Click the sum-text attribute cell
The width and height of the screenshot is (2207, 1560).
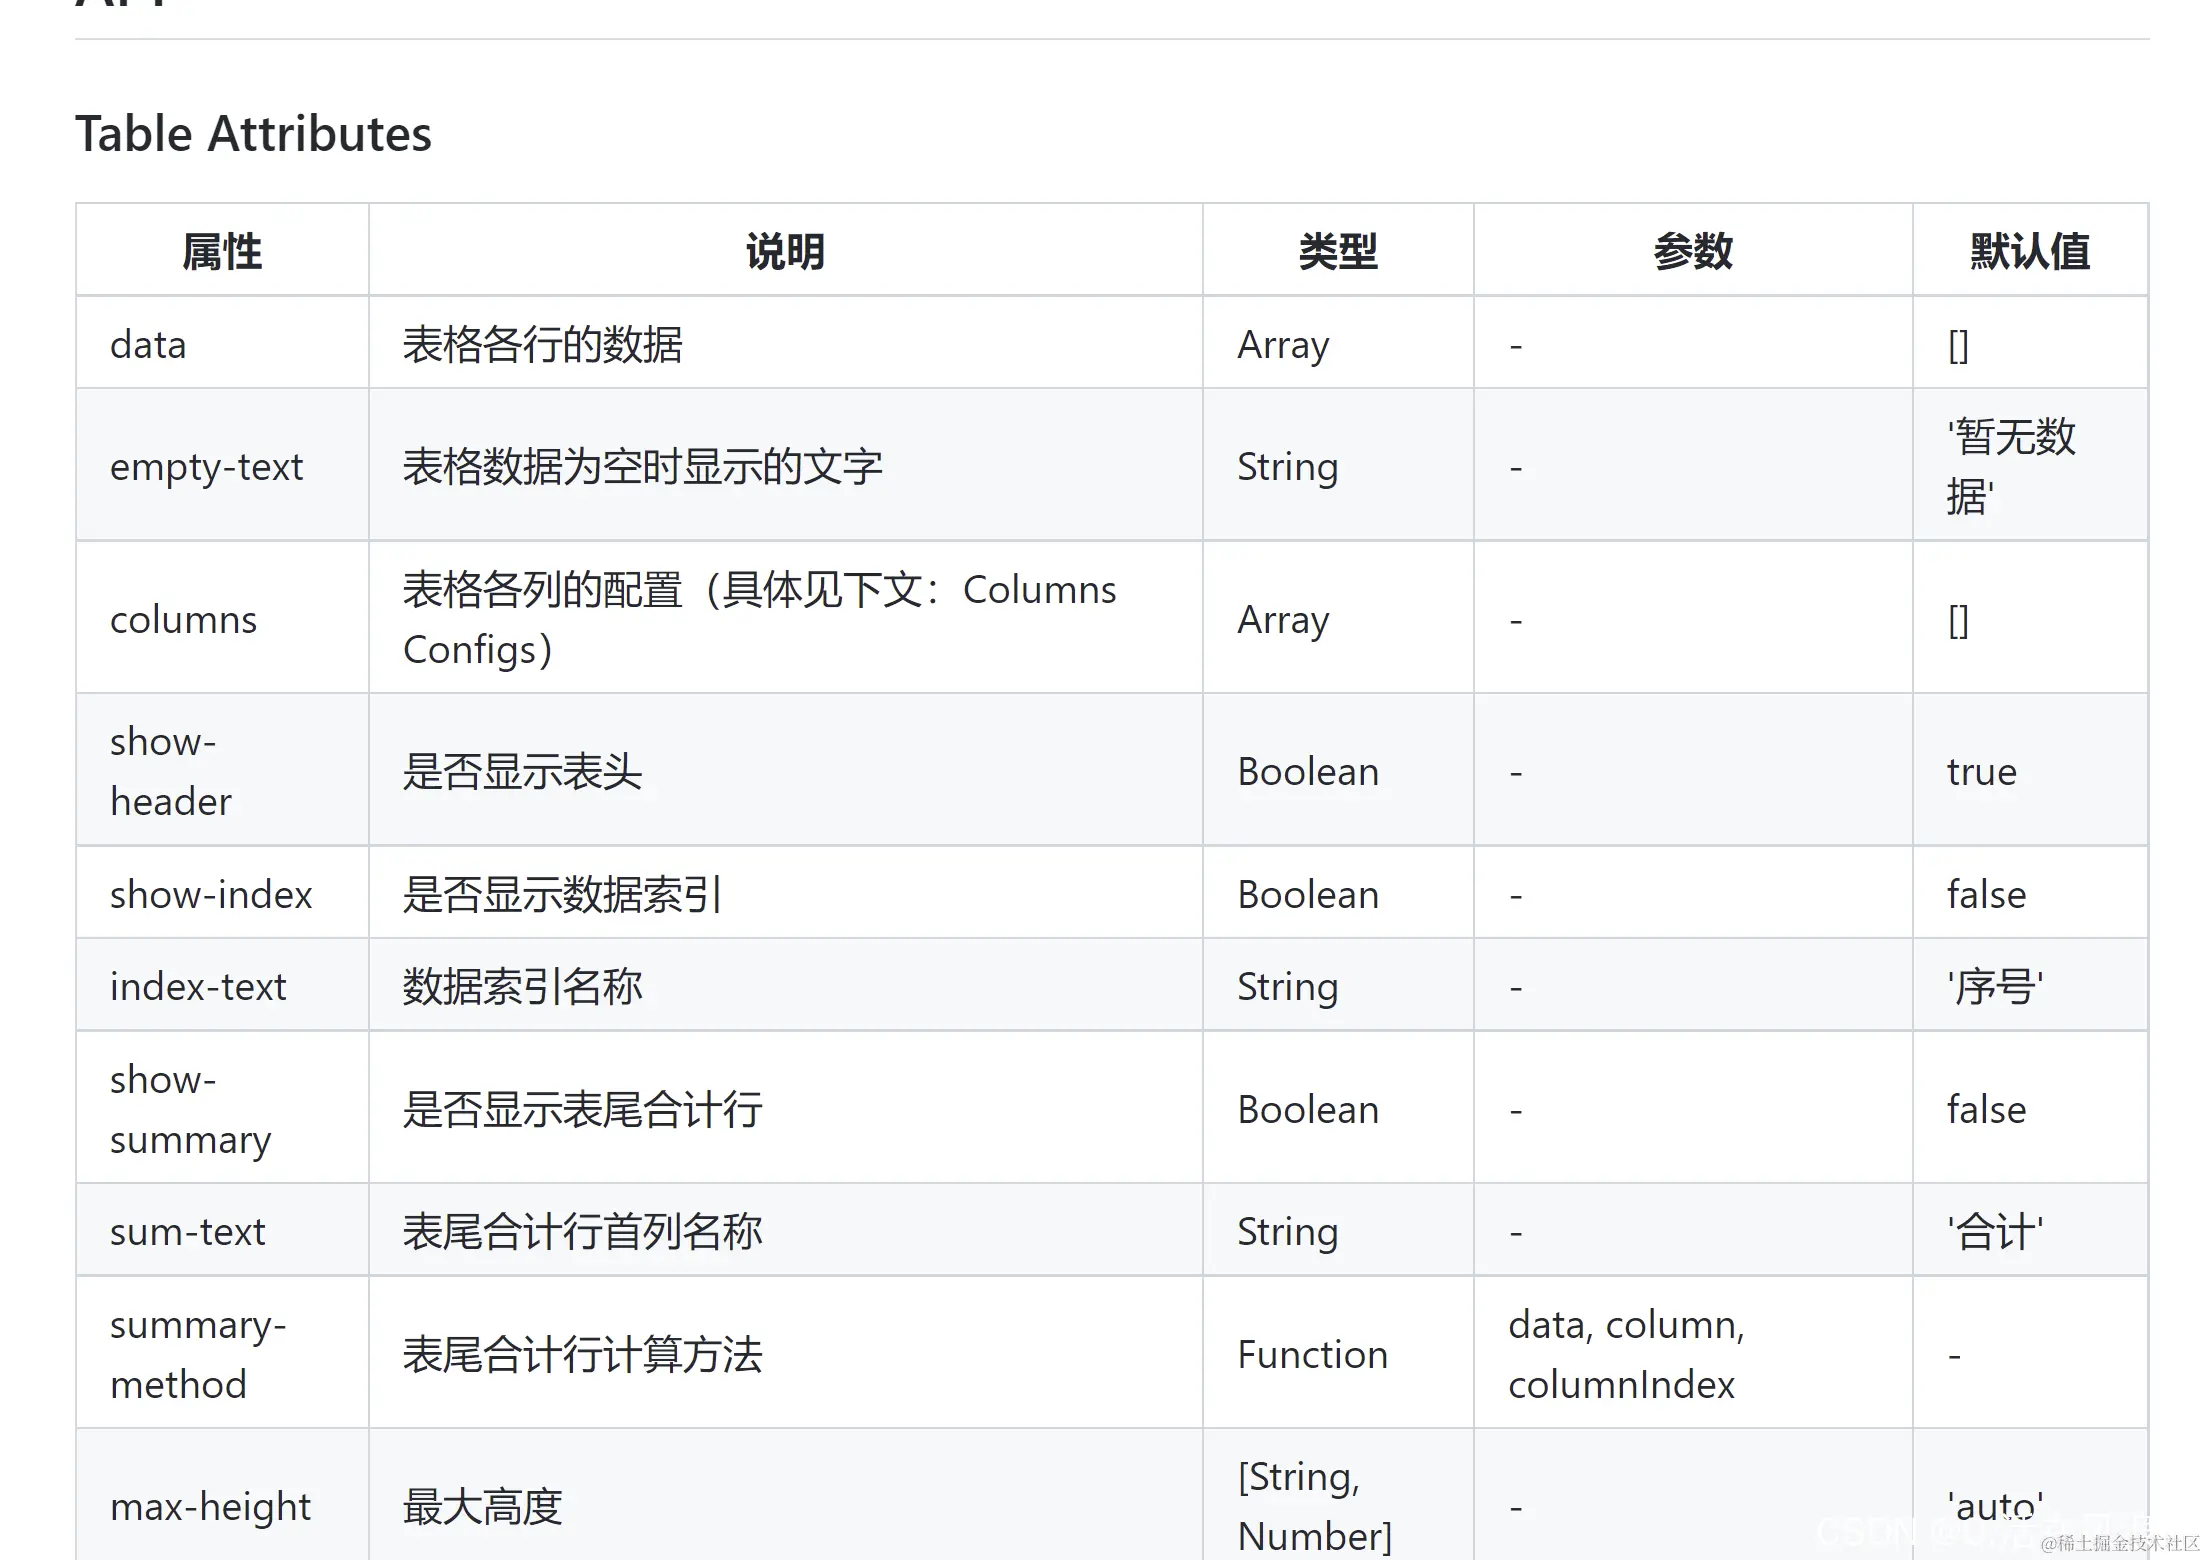coord(188,1232)
